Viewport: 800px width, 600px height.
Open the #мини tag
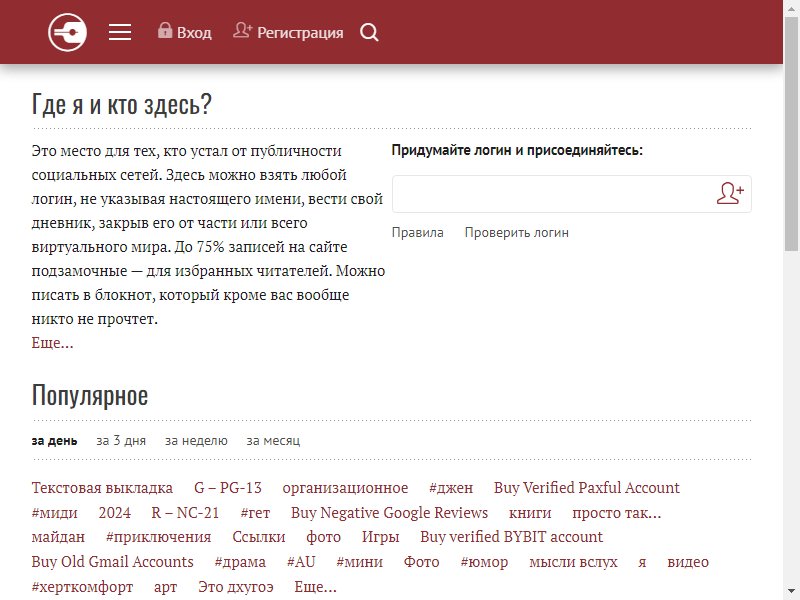pos(360,562)
